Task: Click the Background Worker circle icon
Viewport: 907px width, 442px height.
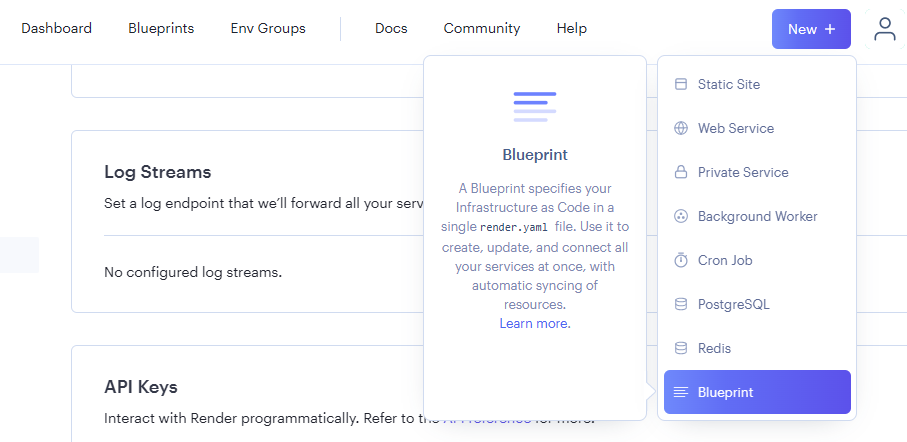Action: (681, 216)
